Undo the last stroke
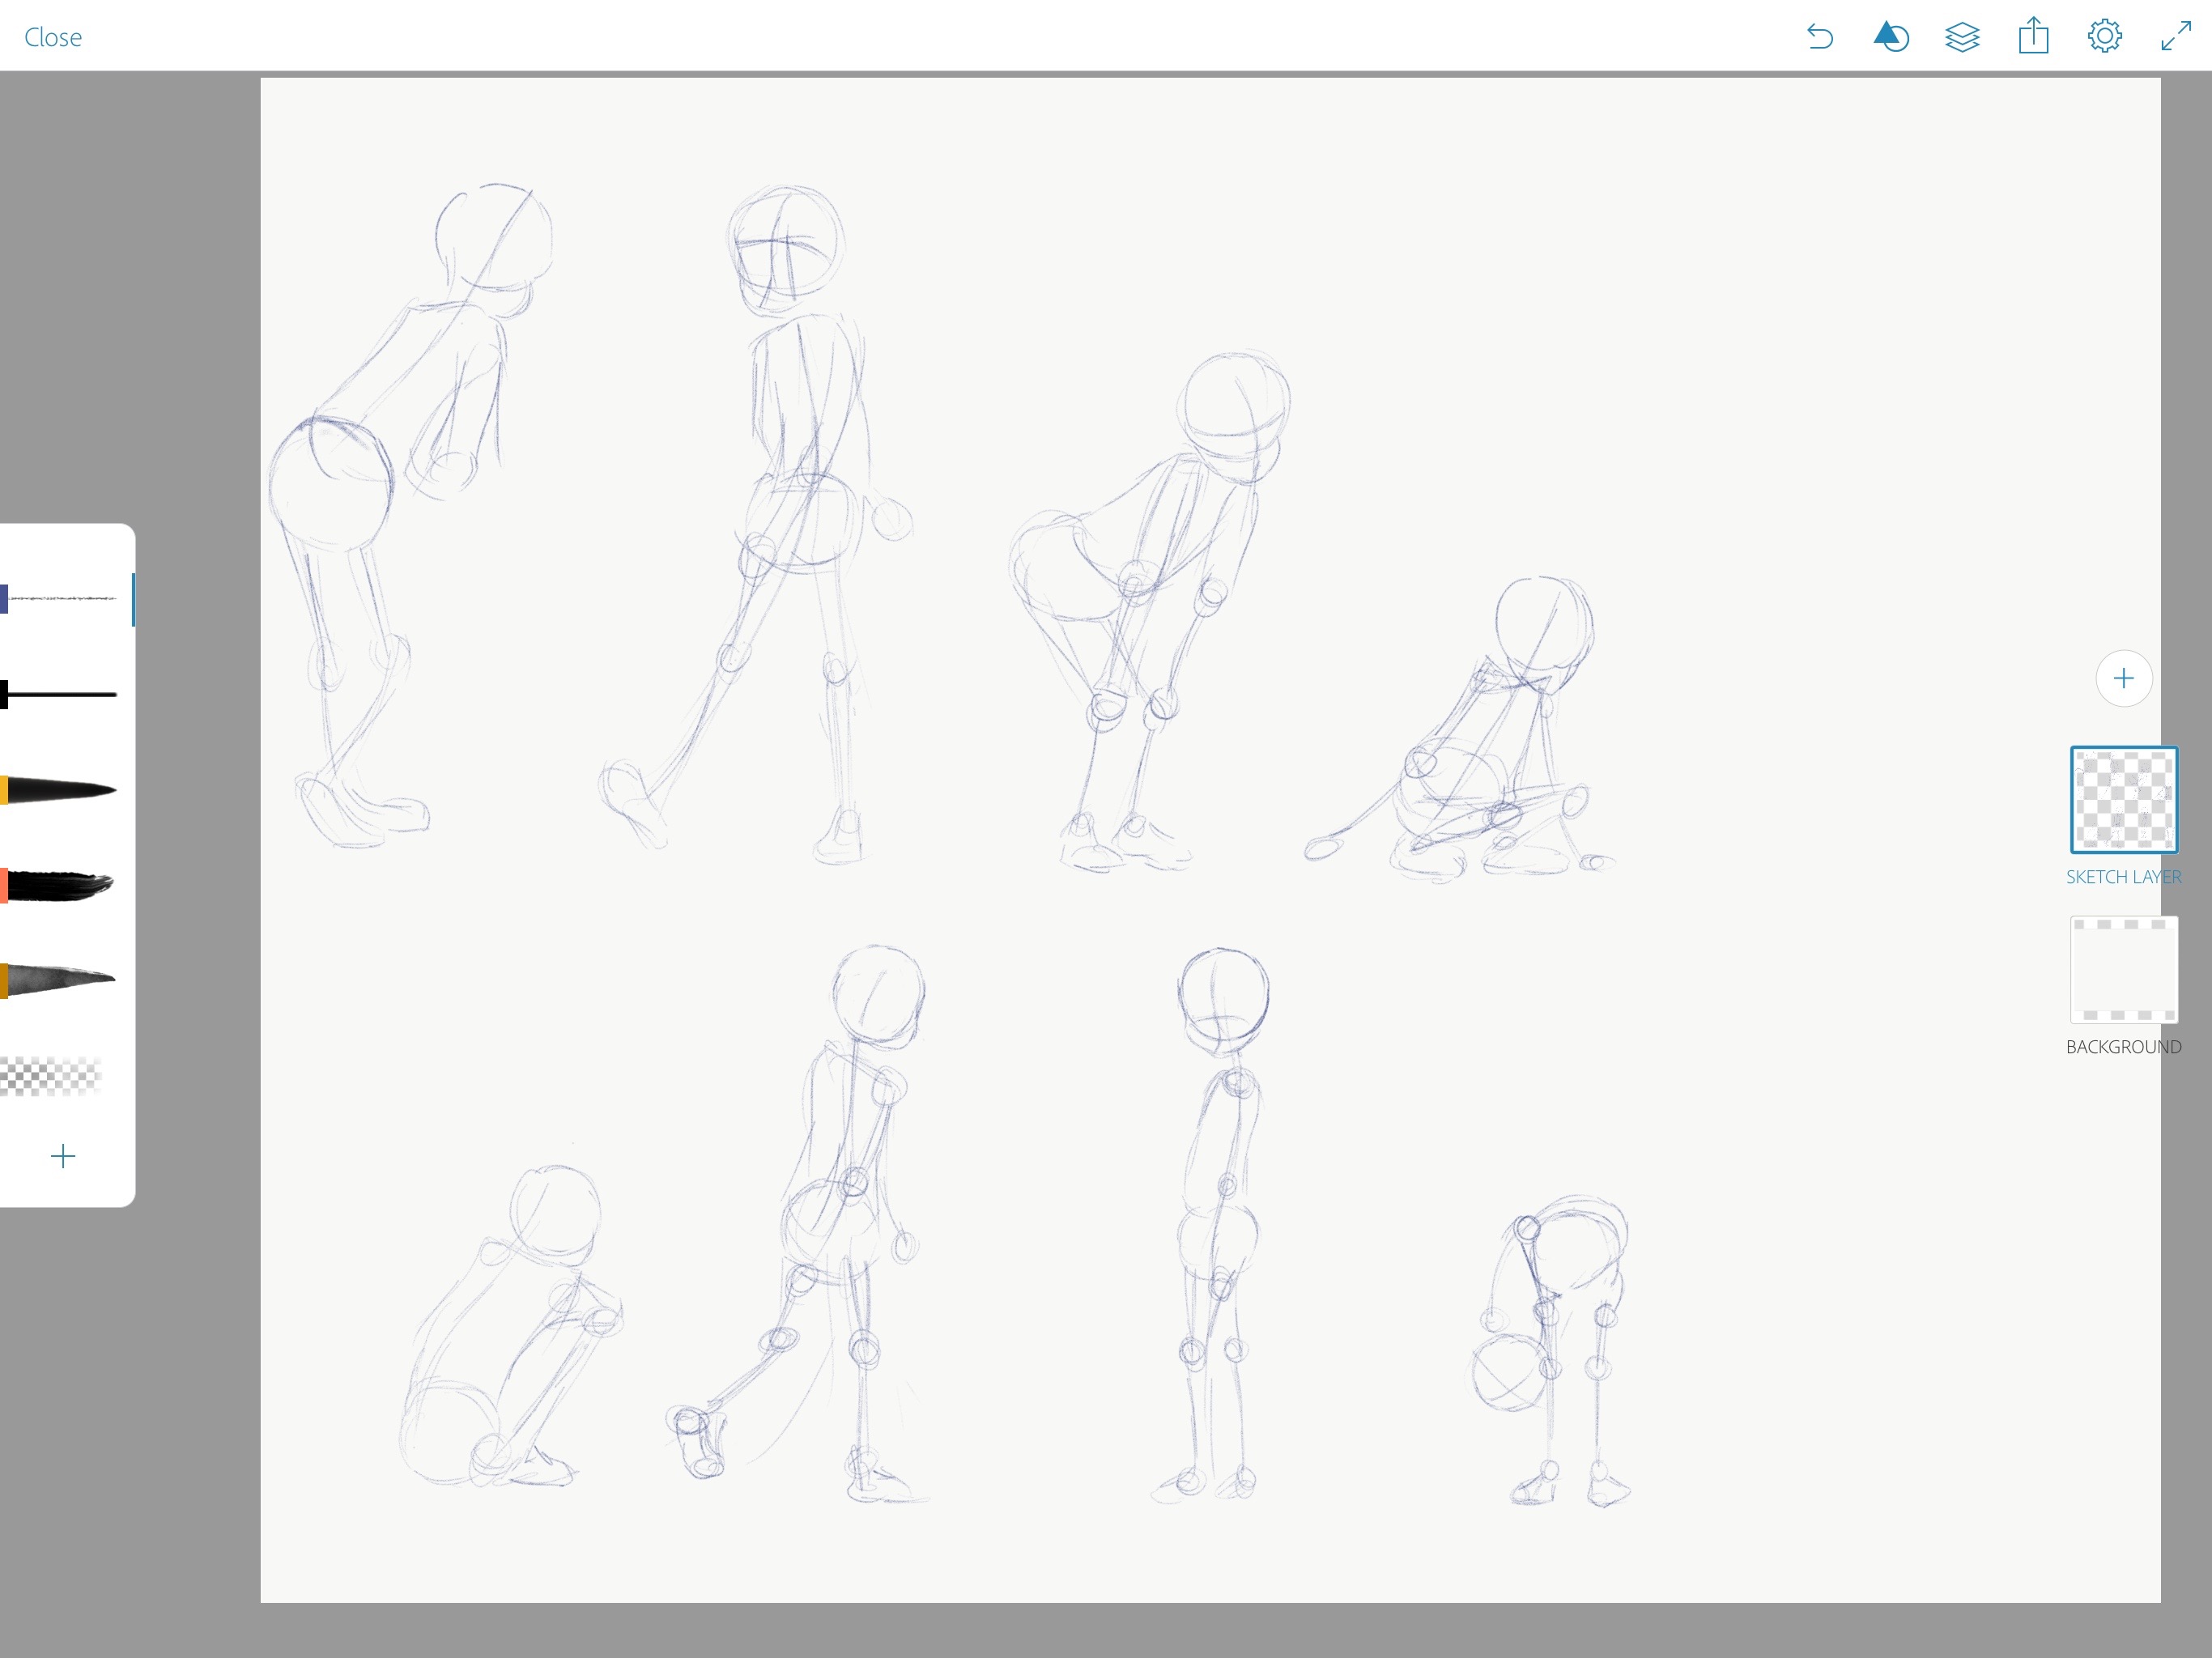Image resolution: width=2212 pixels, height=1658 pixels. click(1820, 37)
